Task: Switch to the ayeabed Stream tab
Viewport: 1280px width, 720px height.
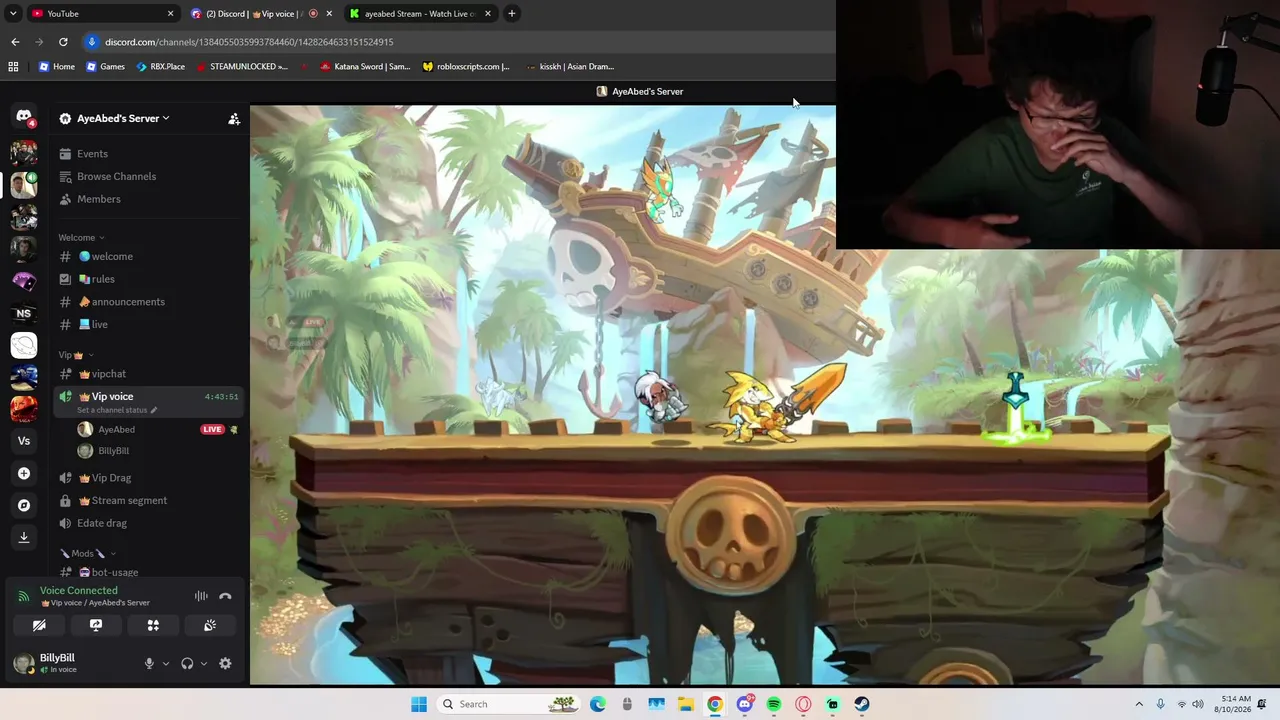Action: [x=420, y=14]
